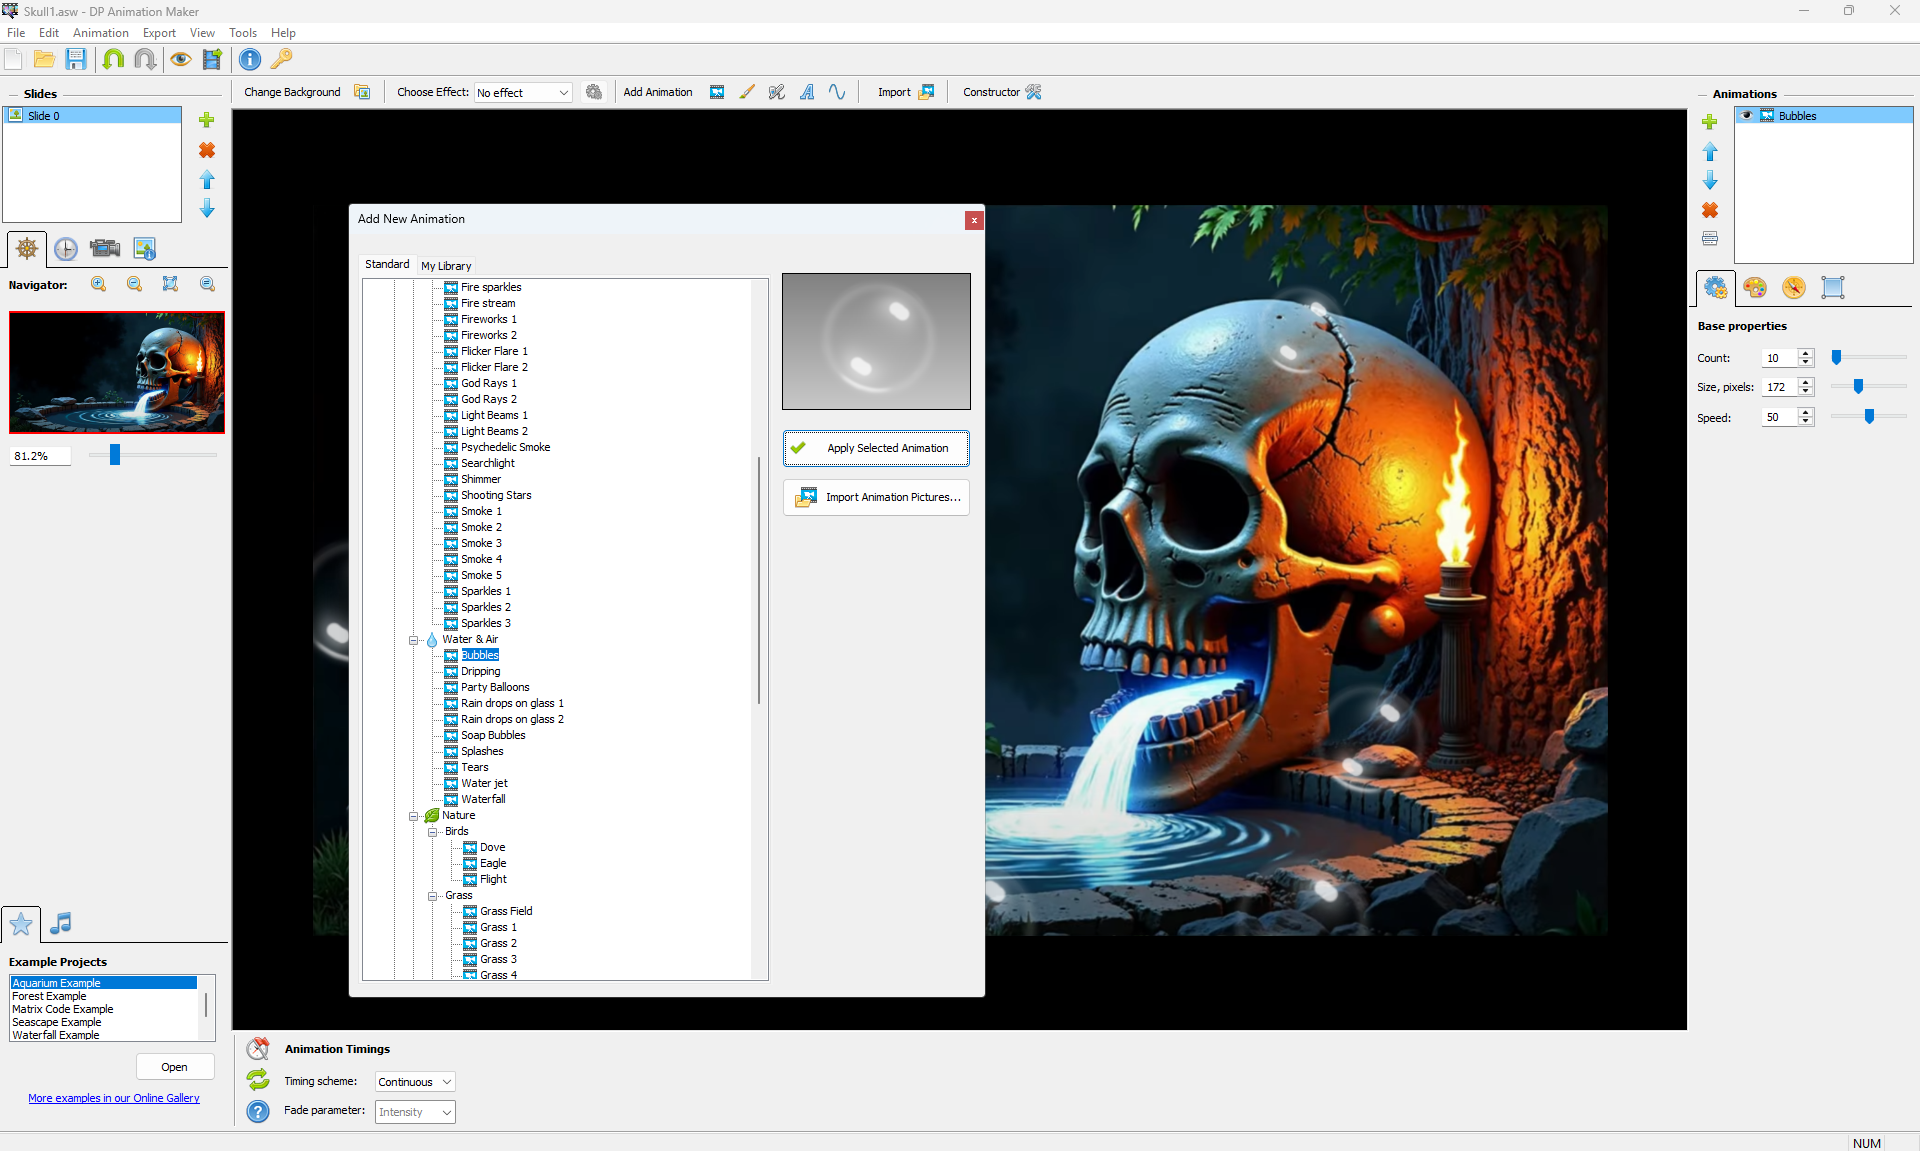1920x1151 pixels.
Task: Open the Animation menu
Action: [100, 33]
